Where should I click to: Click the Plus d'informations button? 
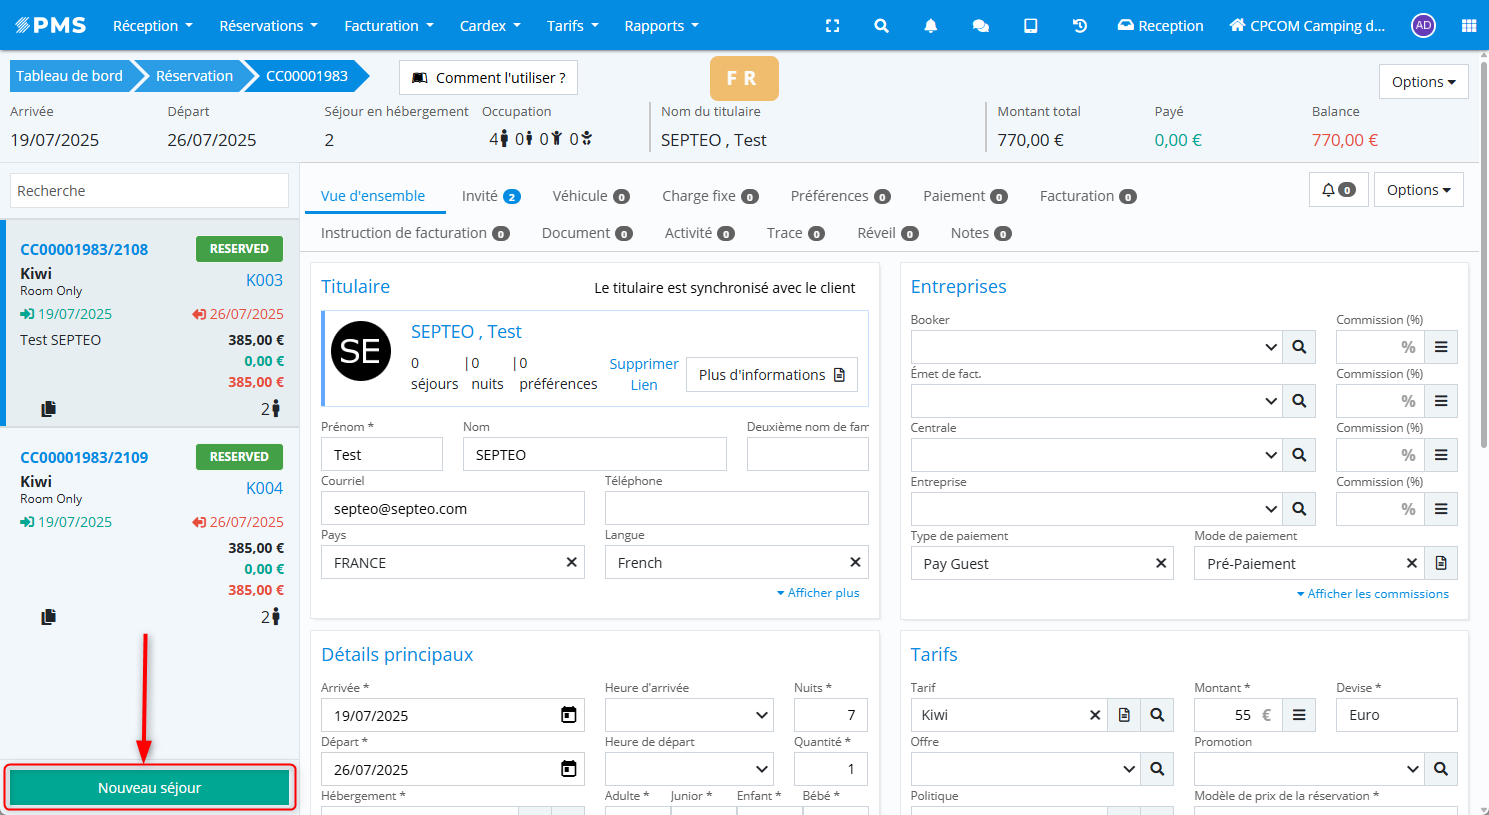(771, 375)
